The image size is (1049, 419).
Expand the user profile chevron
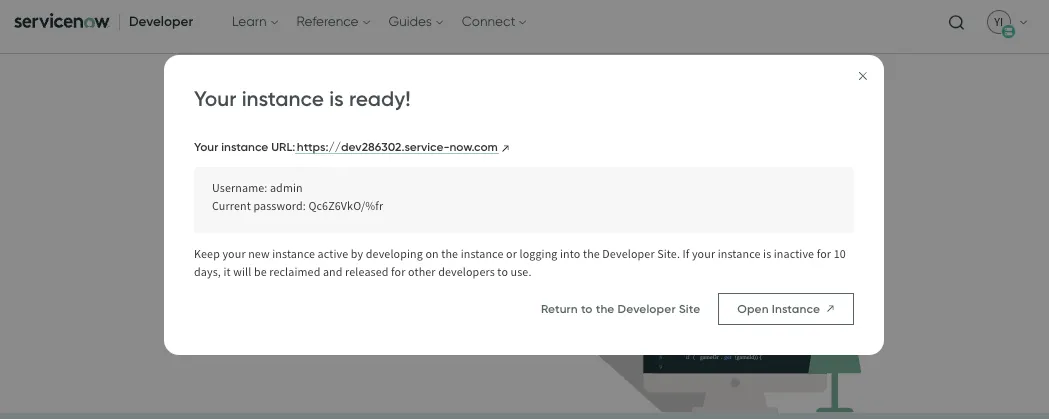pos(1024,23)
